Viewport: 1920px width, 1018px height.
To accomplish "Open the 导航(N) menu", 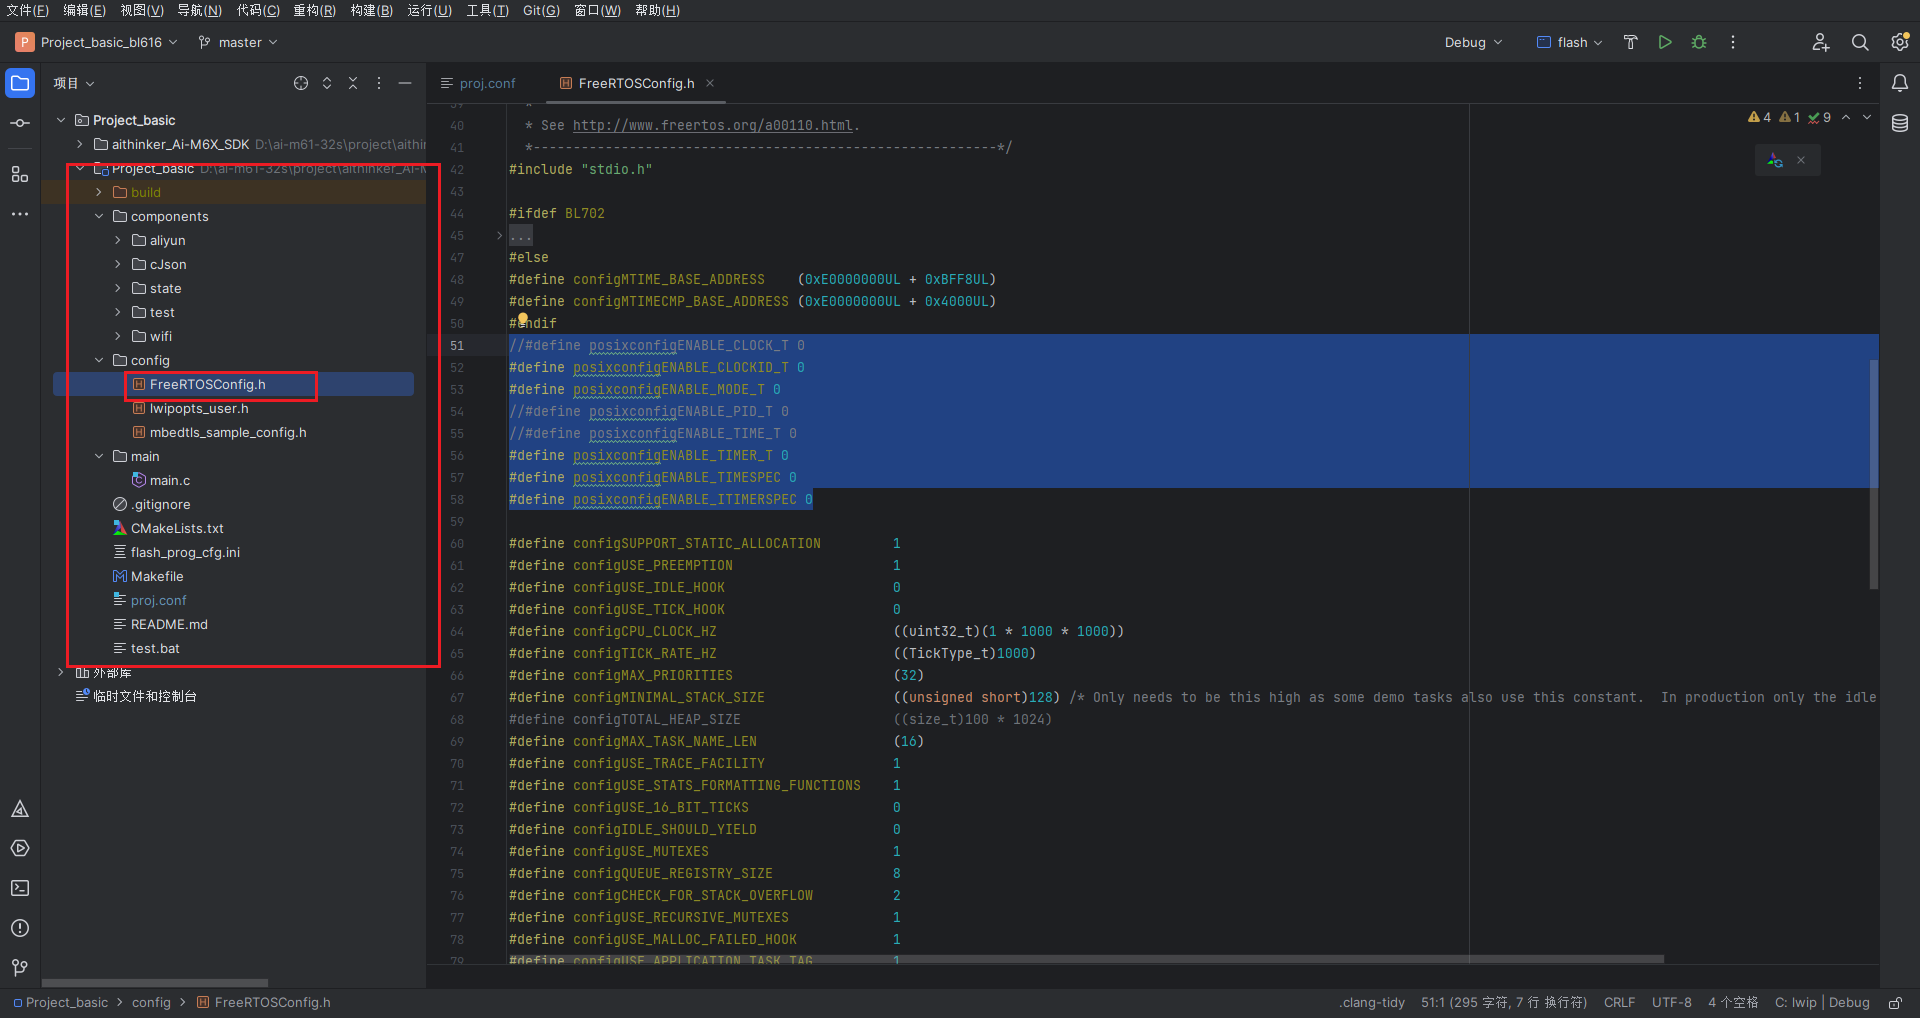I will 199,10.
